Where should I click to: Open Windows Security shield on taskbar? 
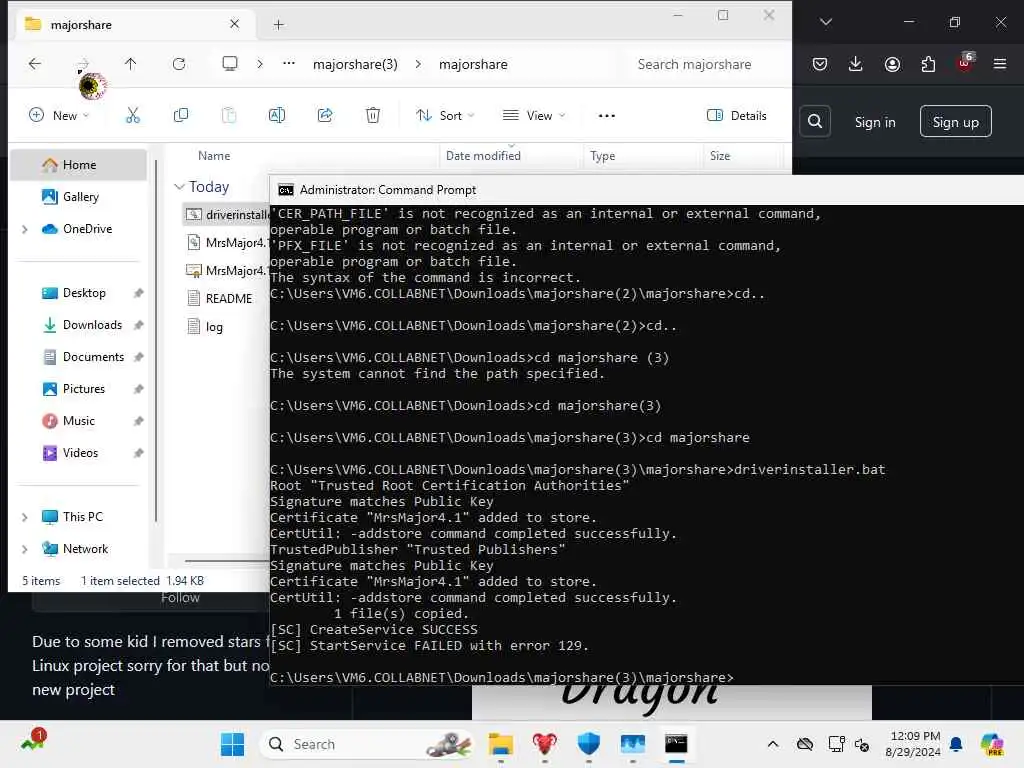point(588,744)
